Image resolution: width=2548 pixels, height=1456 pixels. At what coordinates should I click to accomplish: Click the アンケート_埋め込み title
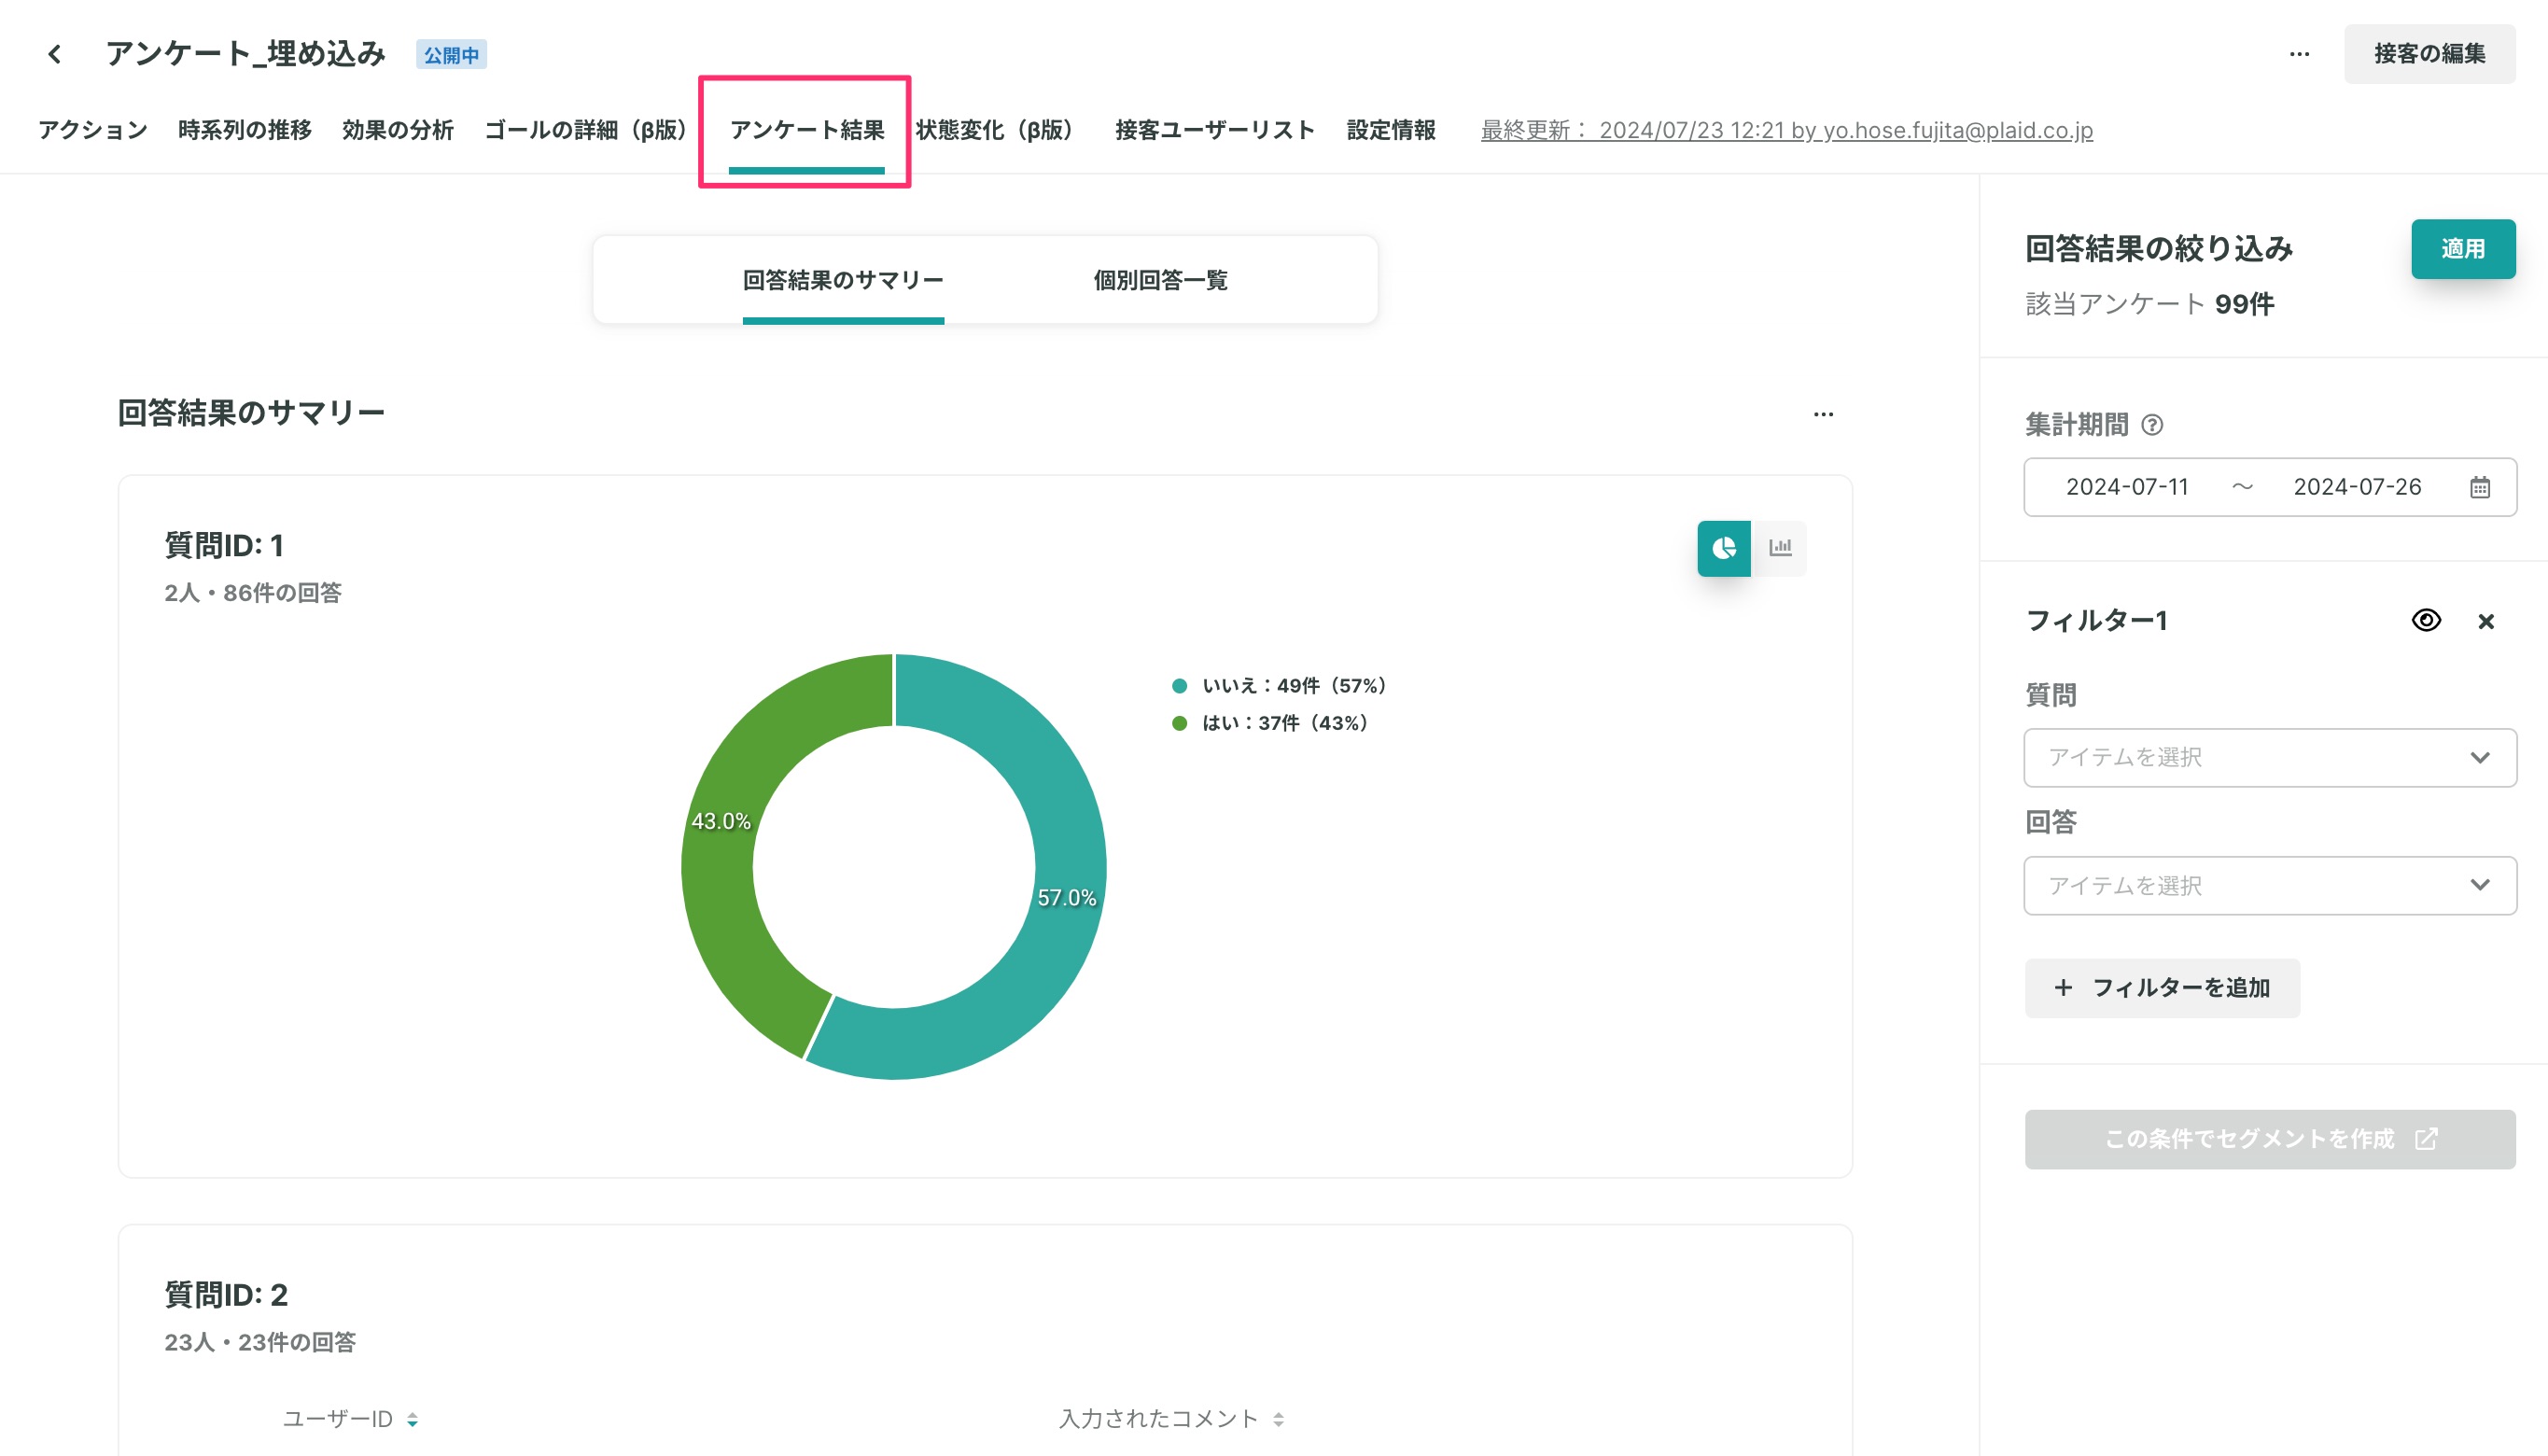(x=246, y=54)
